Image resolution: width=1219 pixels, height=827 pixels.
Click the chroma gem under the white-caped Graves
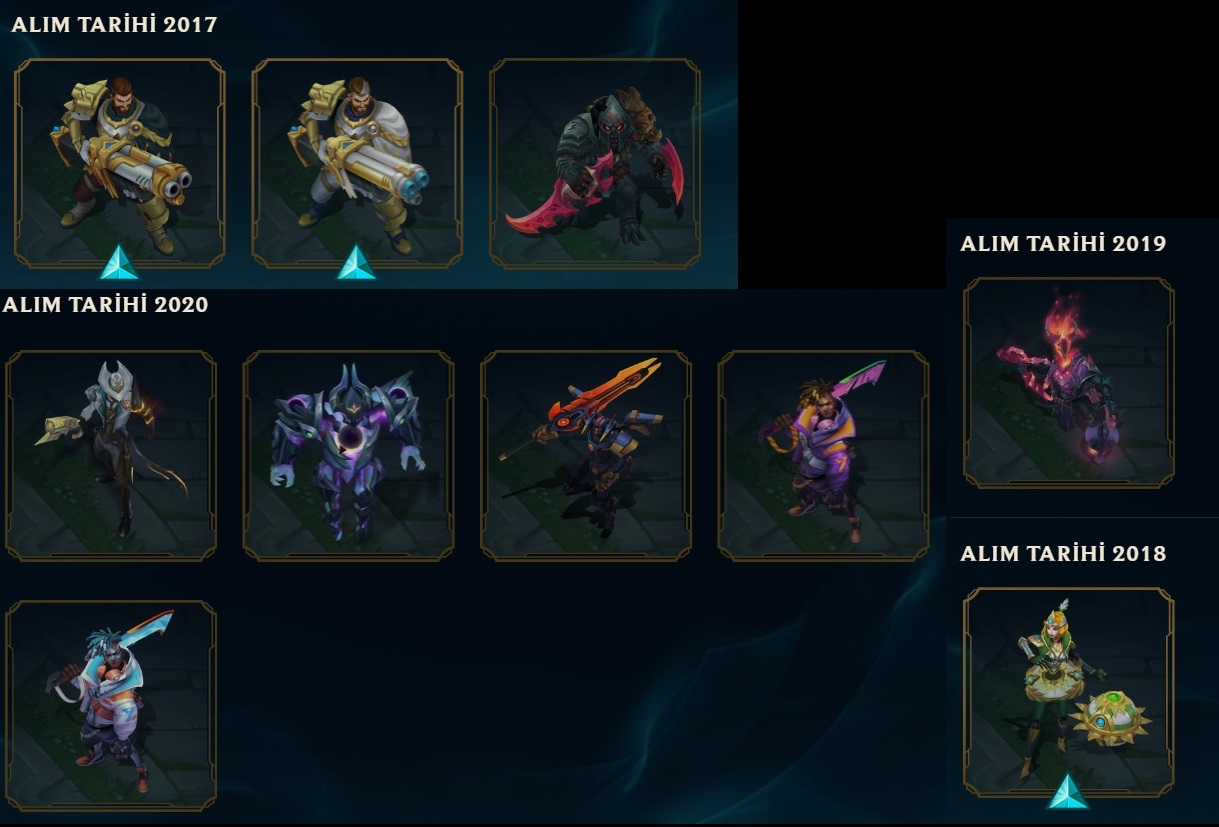click(356, 262)
